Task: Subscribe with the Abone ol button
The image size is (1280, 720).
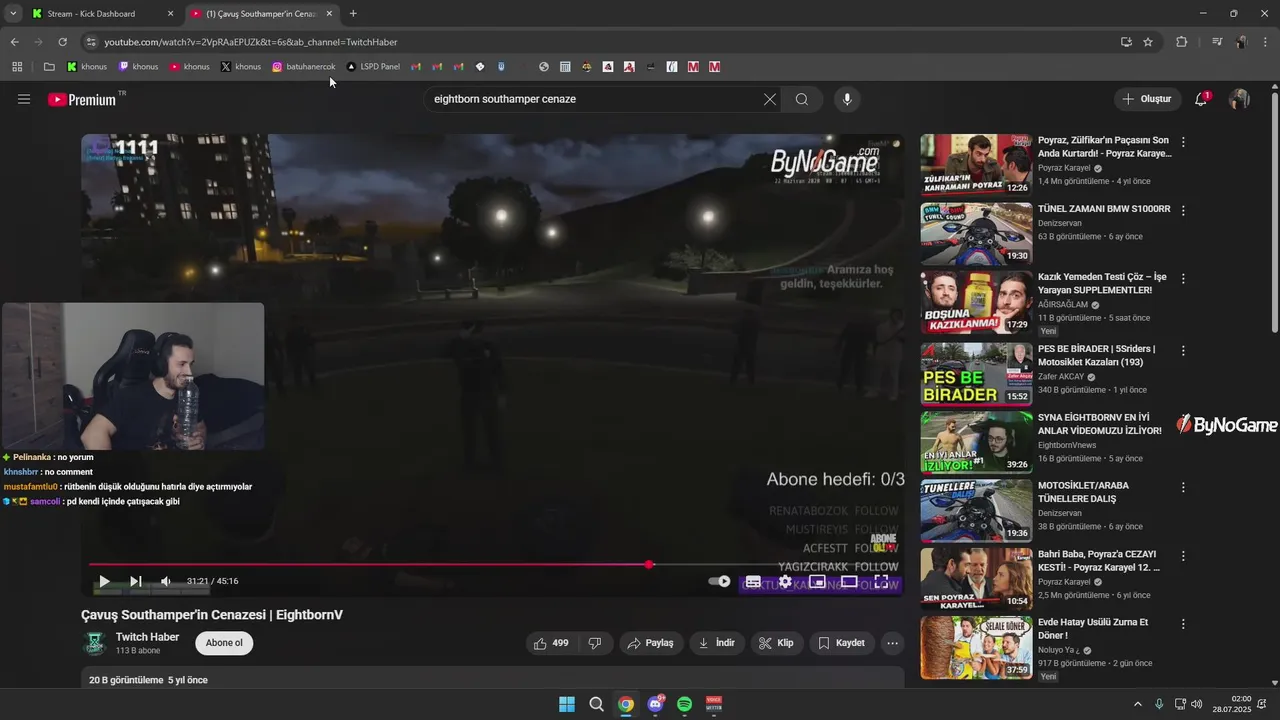Action: (224, 643)
